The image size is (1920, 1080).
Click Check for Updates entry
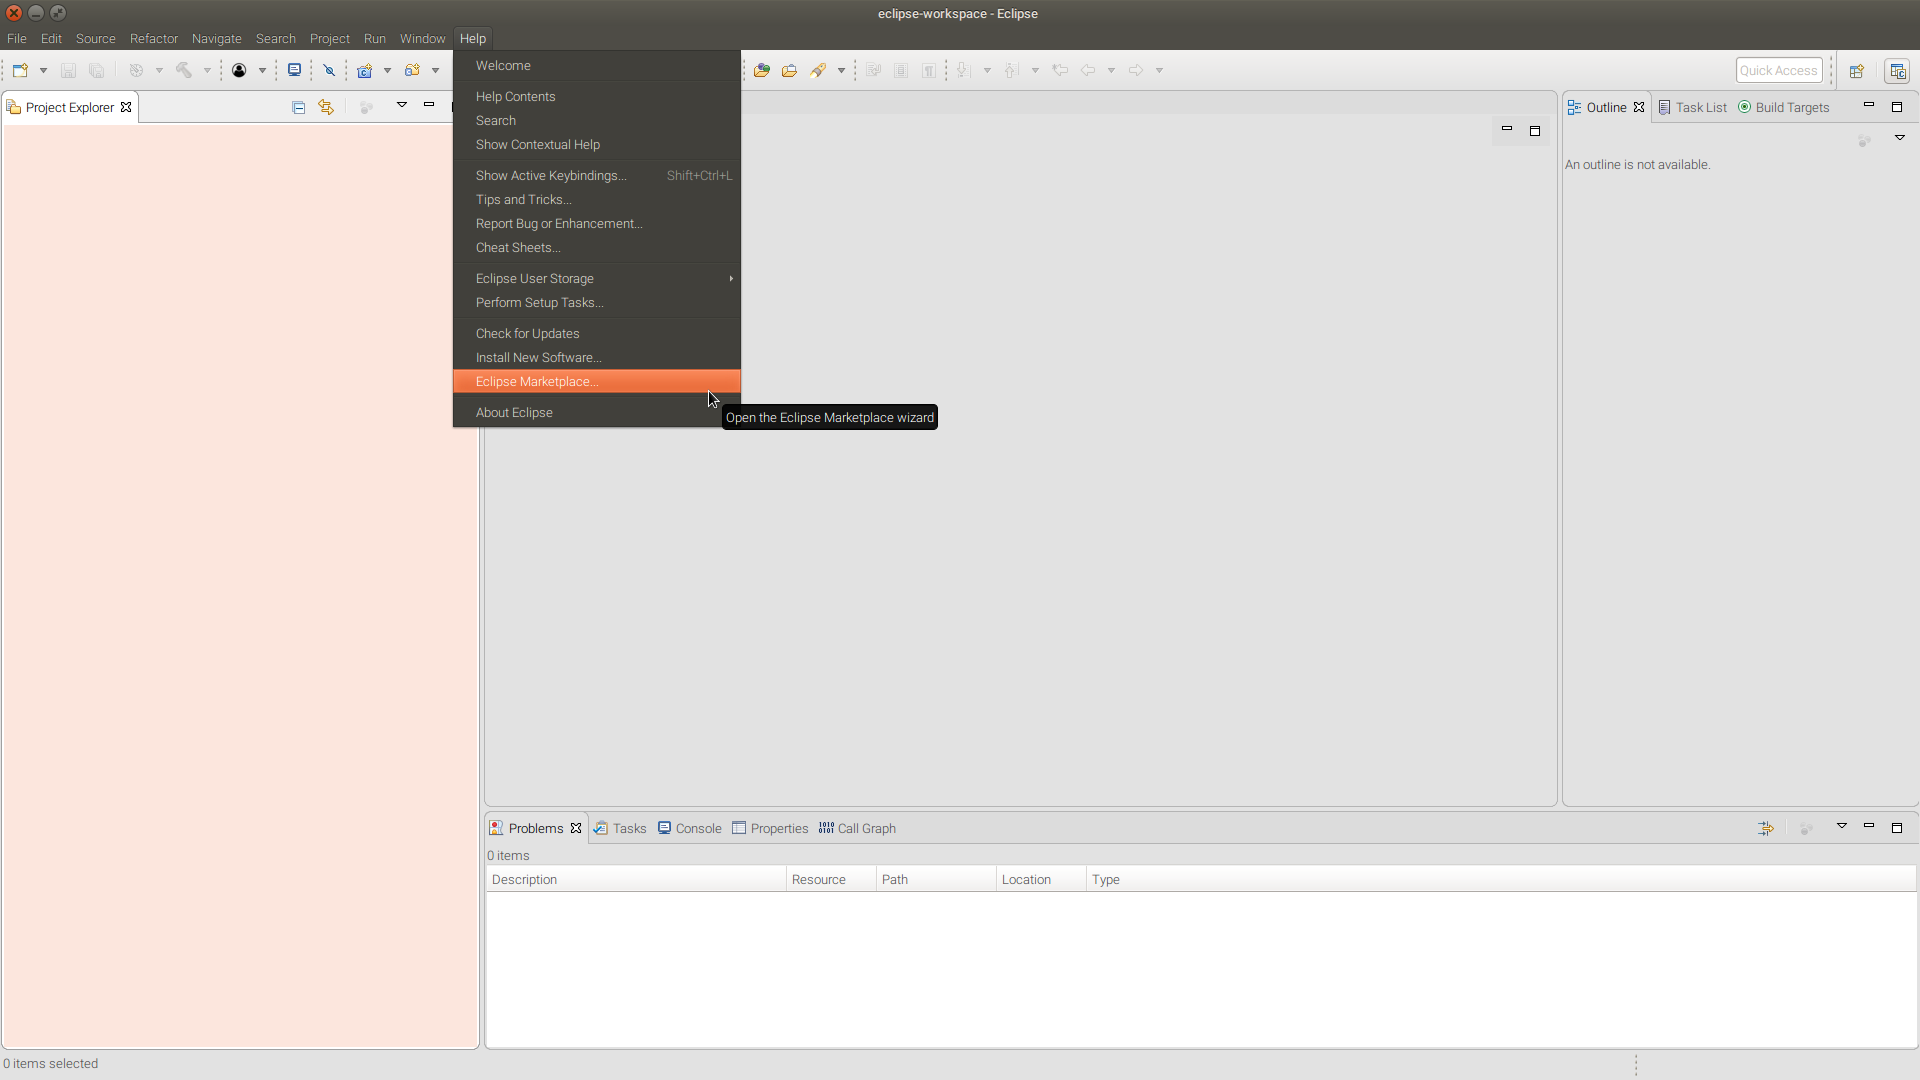point(597,333)
